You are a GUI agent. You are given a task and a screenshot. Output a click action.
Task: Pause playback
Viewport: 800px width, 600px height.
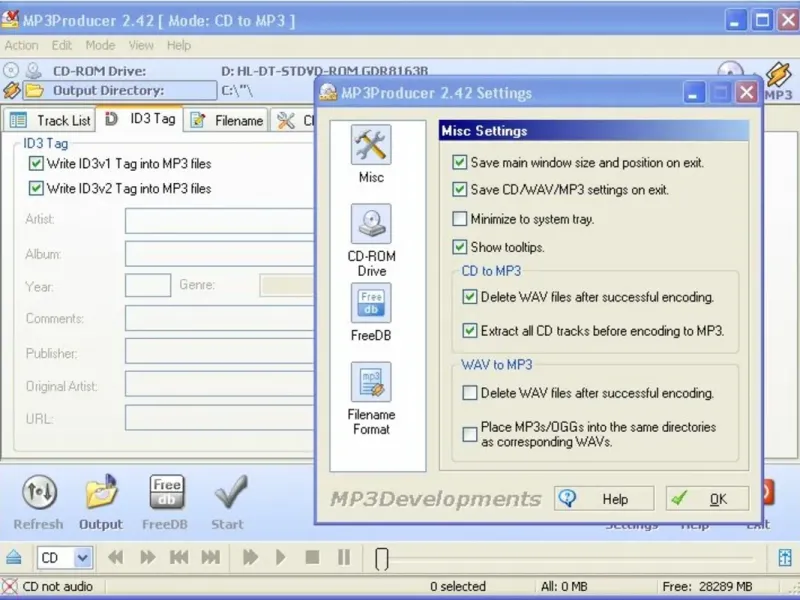pyautogui.click(x=344, y=557)
